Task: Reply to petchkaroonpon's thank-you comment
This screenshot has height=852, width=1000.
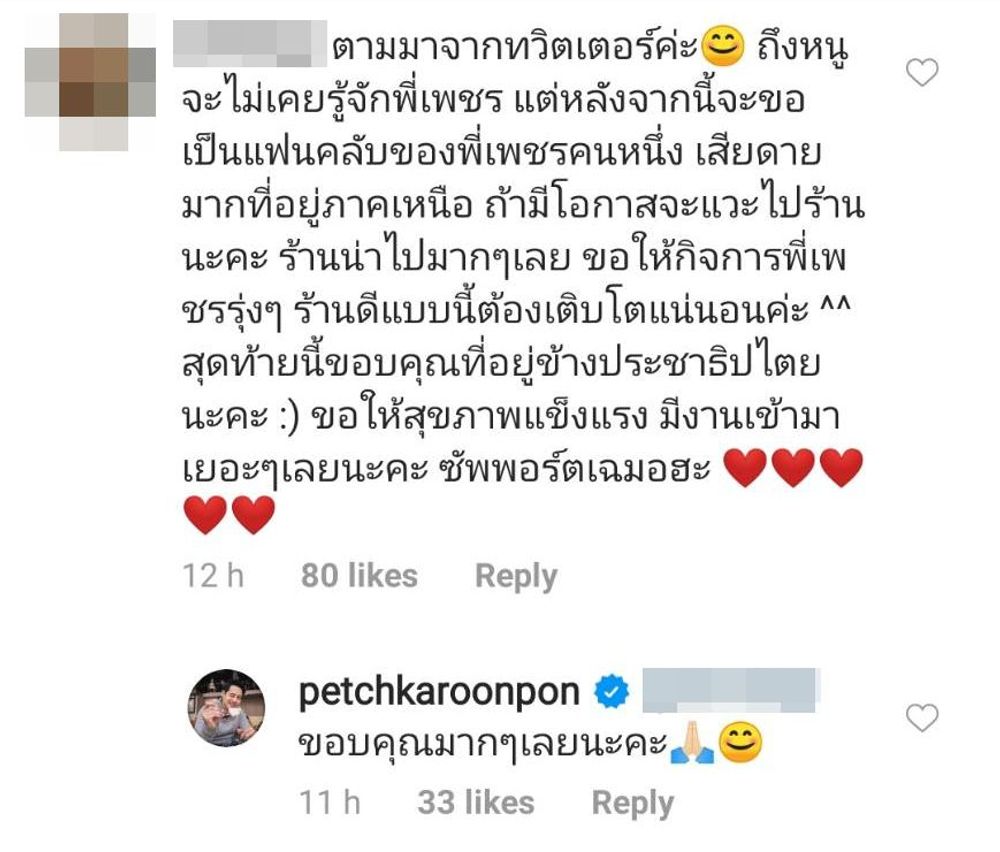Action: pos(633,803)
